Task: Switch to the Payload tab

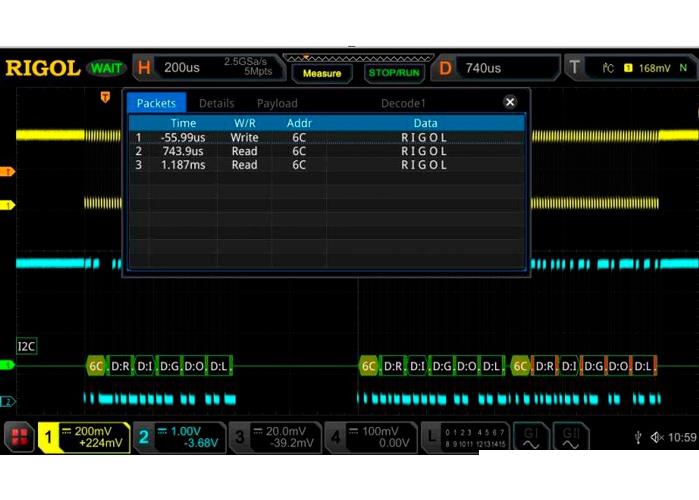Action: [x=277, y=103]
